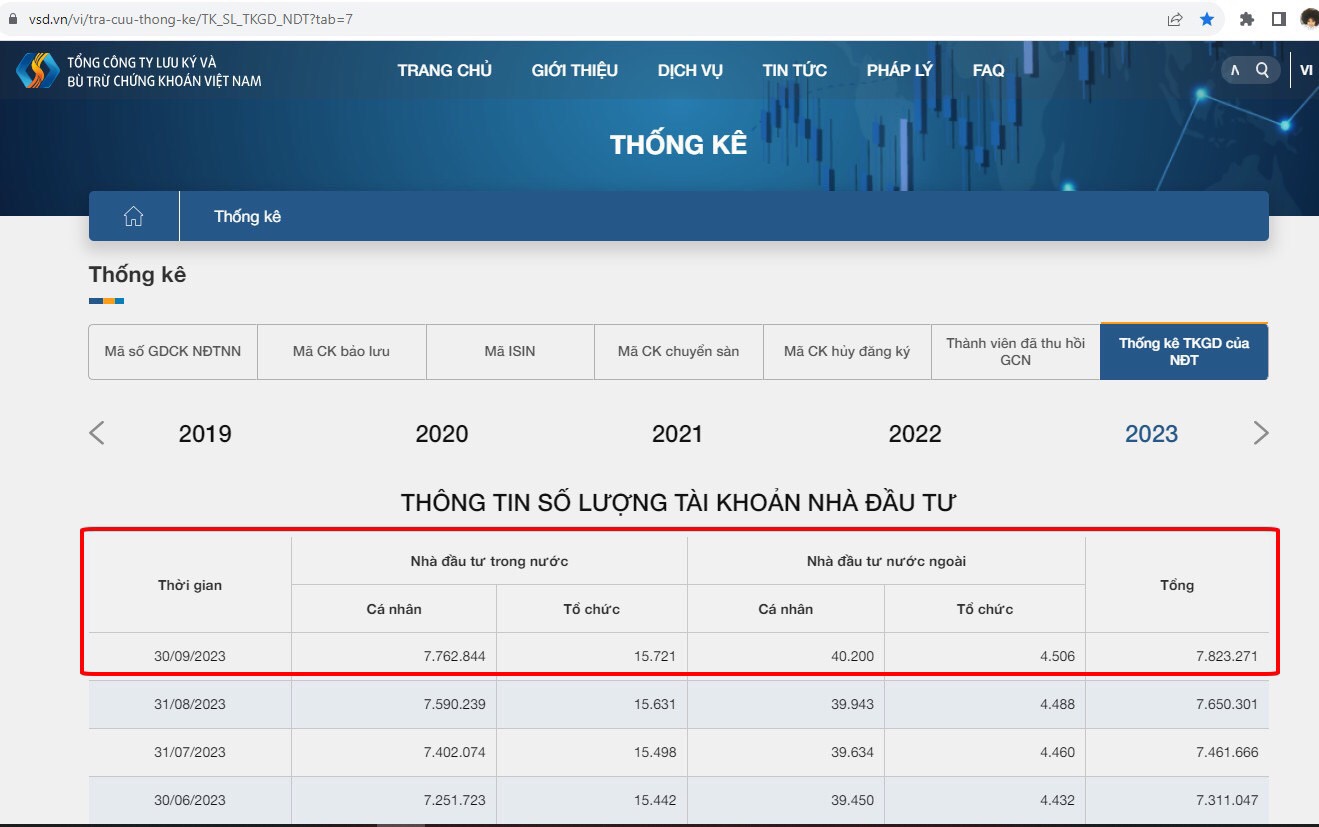Click the VSD logo in header
This screenshot has height=827, width=1319.
click(x=37, y=70)
